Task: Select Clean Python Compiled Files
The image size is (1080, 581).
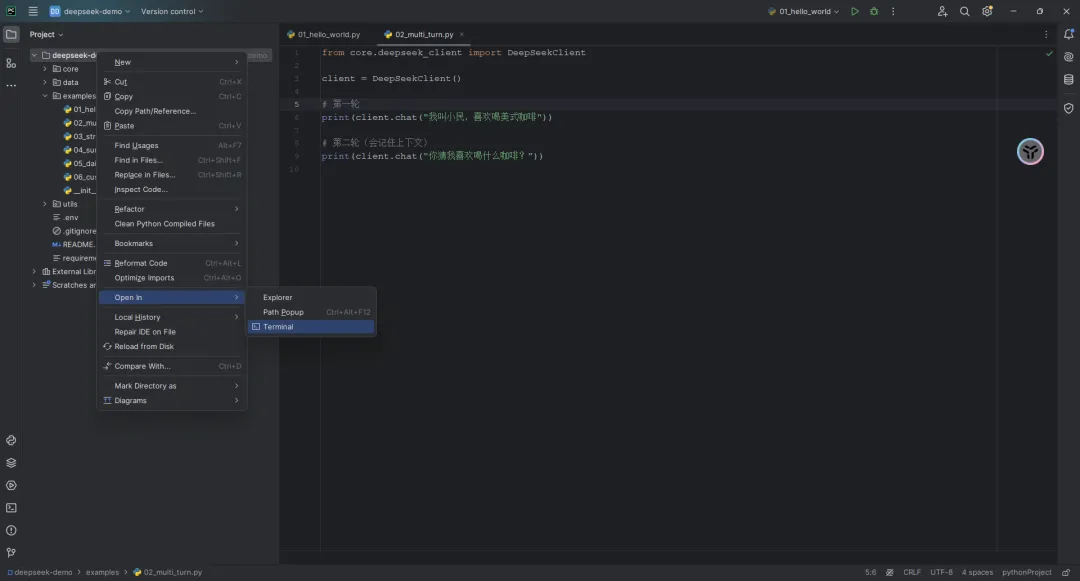Action: (172, 224)
